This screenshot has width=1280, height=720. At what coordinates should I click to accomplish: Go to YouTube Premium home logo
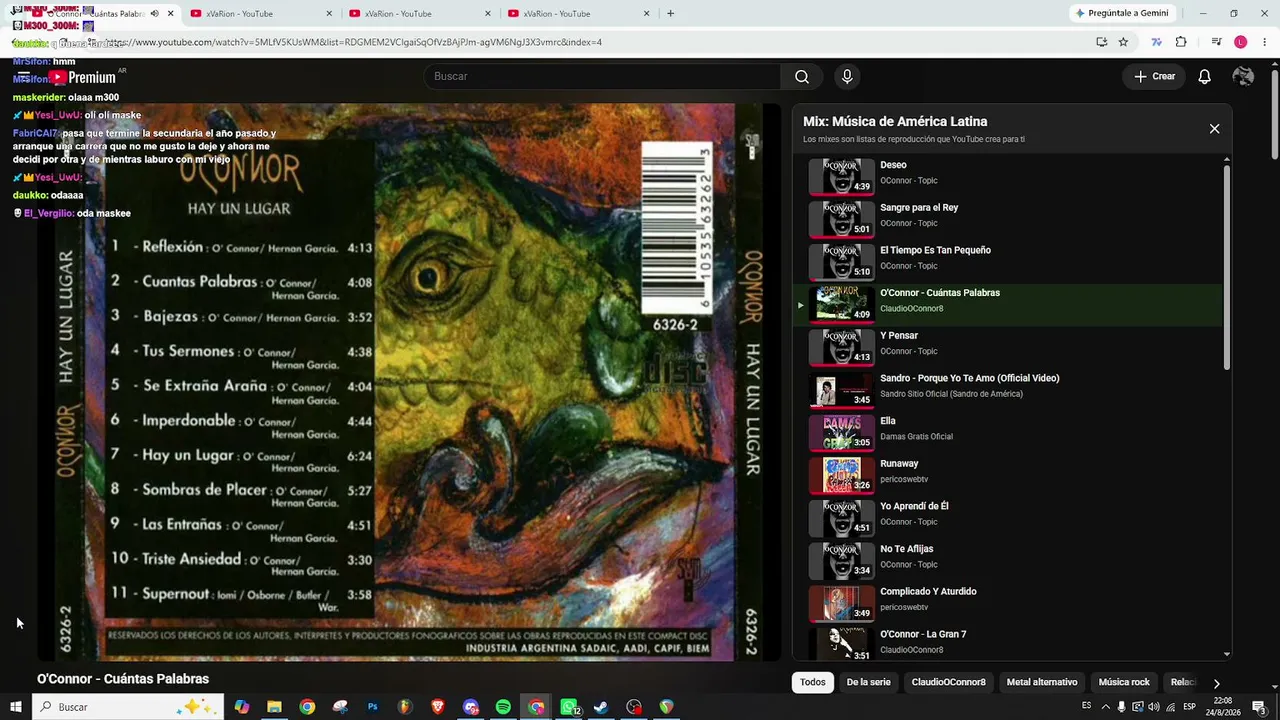pyautogui.click(x=83, y=77)
